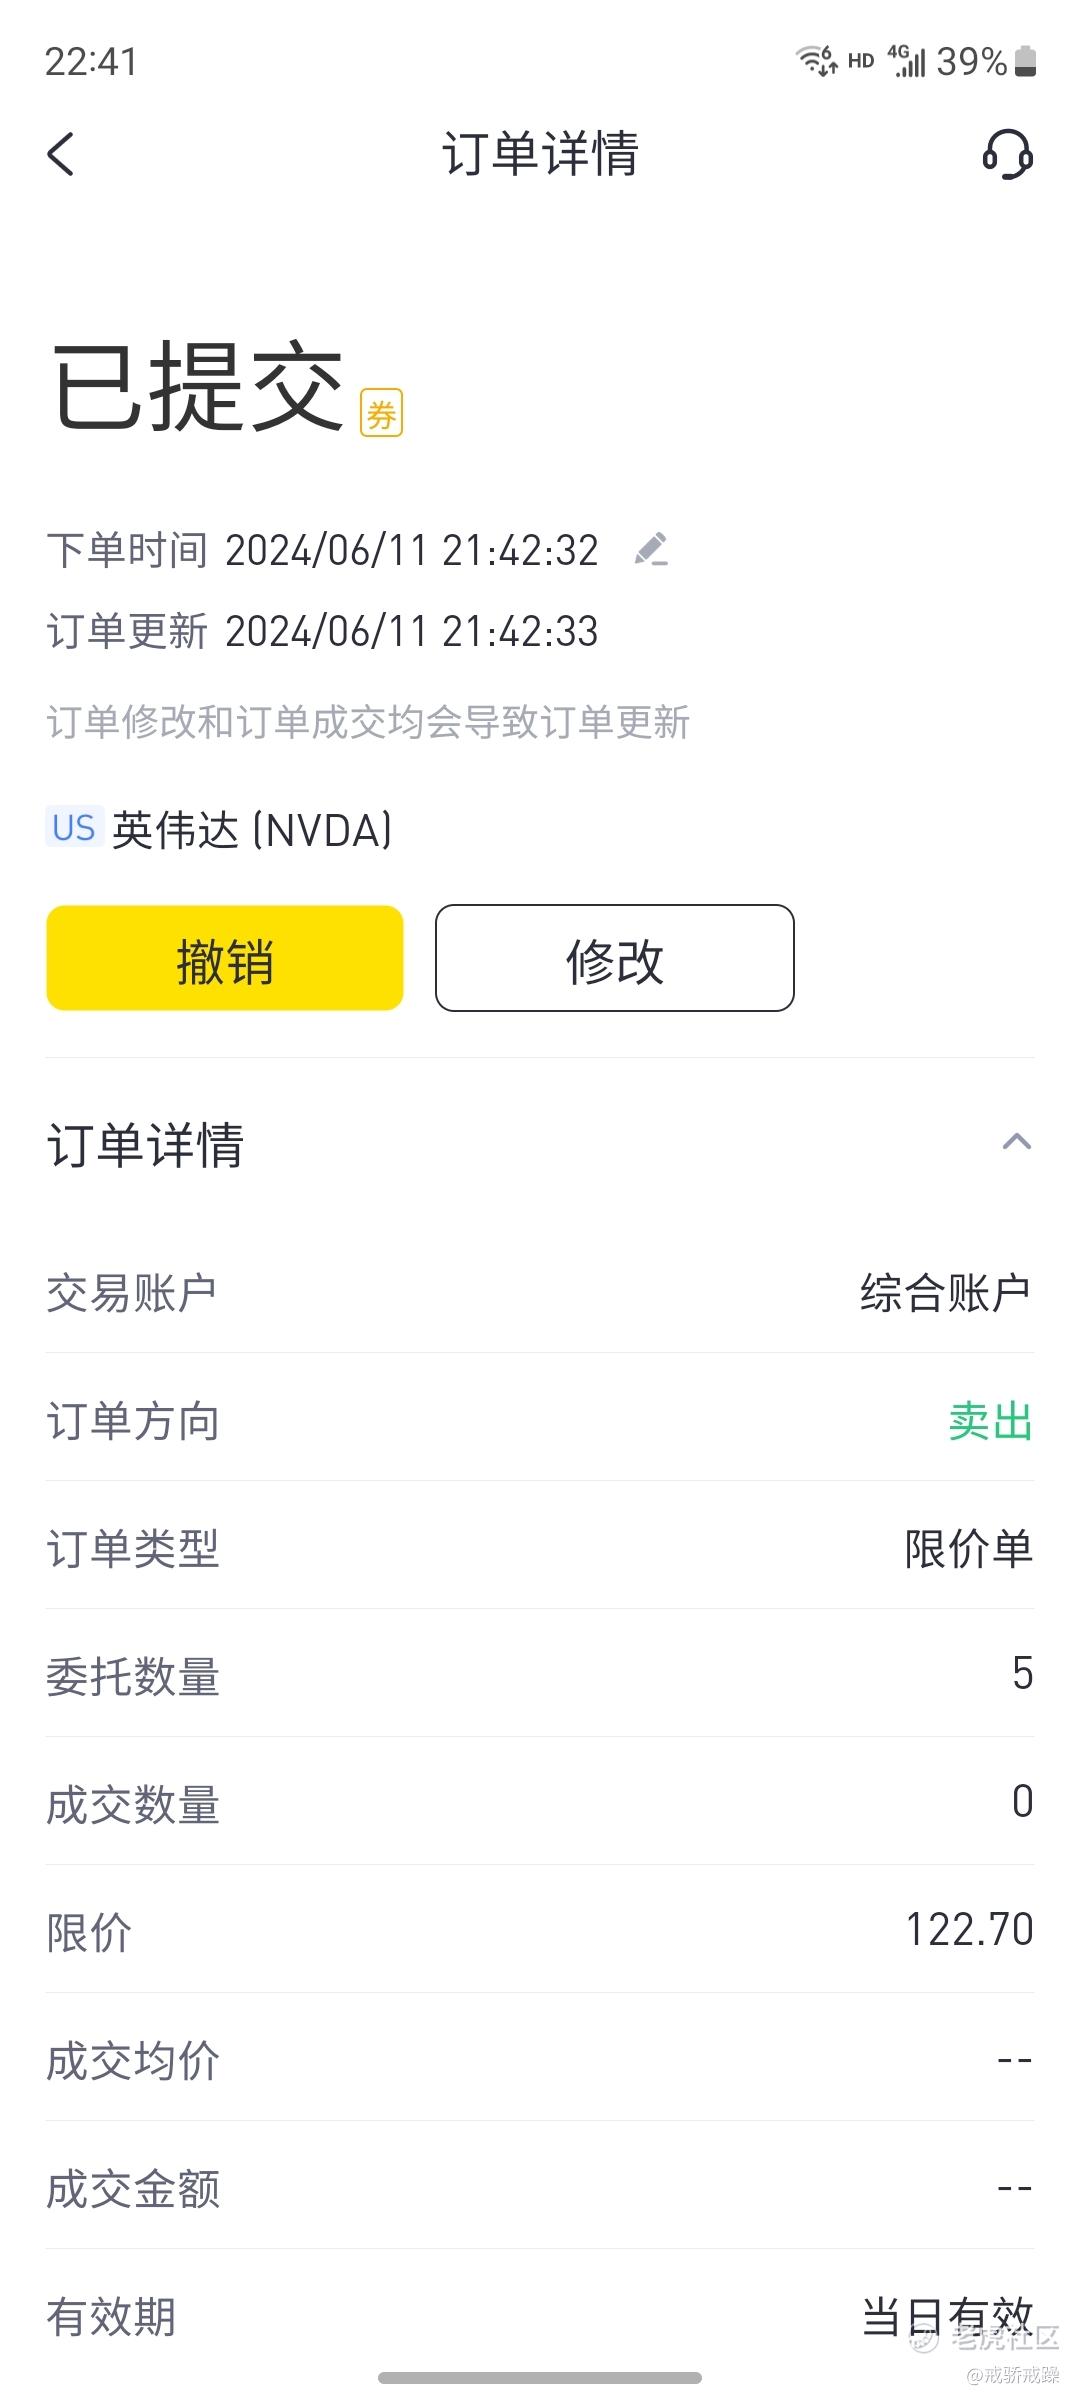Tap the 限价单 order type value
Viewport: 1080px width, 2400px height.
pos(968,1549)
